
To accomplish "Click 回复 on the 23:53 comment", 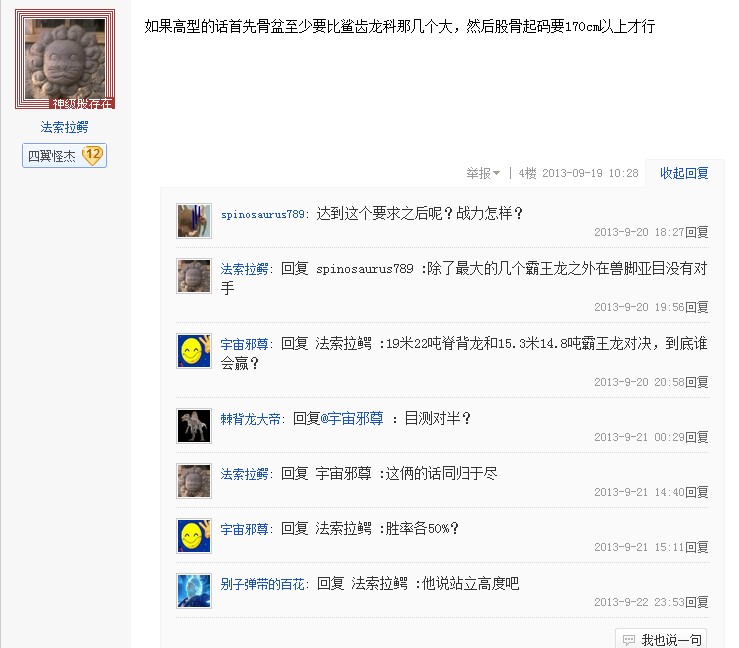I will click(x=697, y=602).
